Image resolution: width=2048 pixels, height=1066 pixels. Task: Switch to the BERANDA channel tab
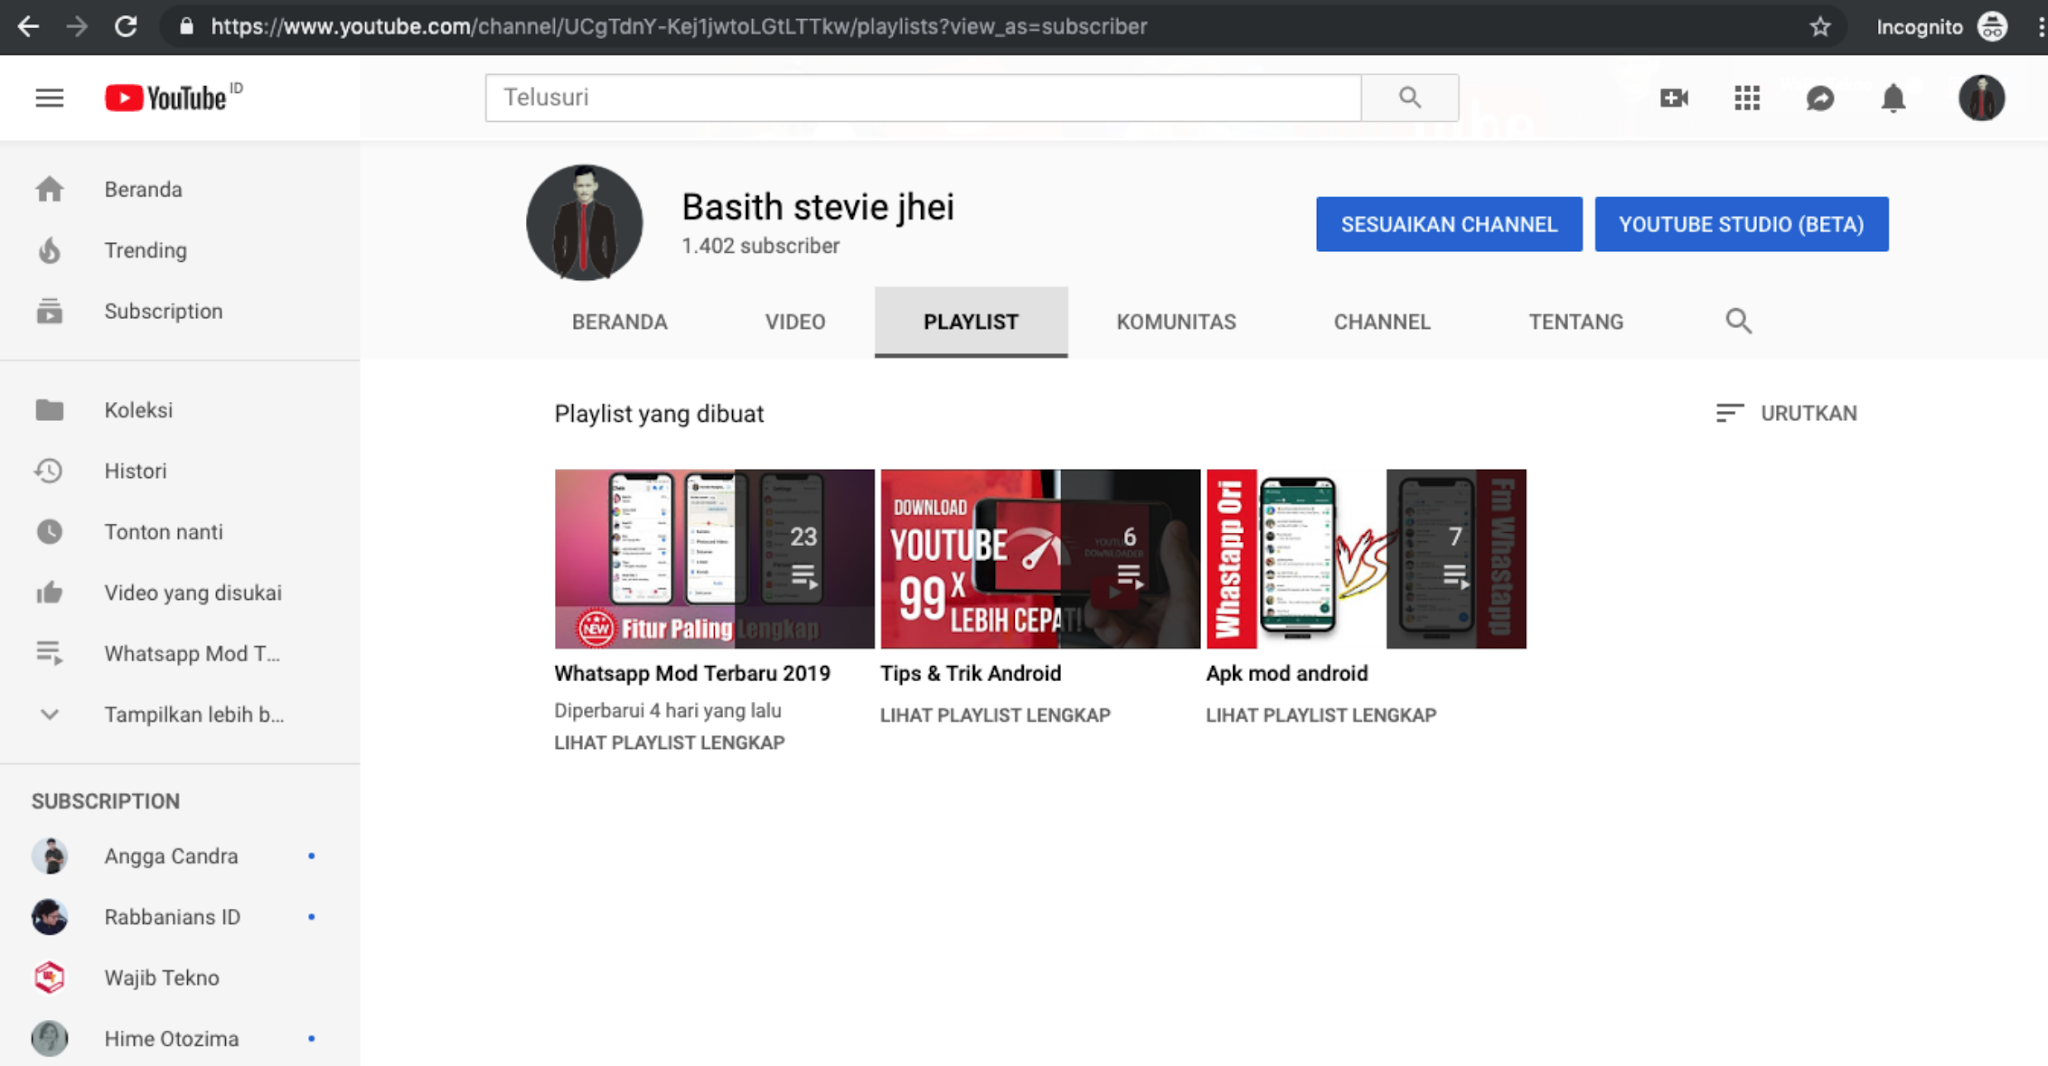coord(619,322)
